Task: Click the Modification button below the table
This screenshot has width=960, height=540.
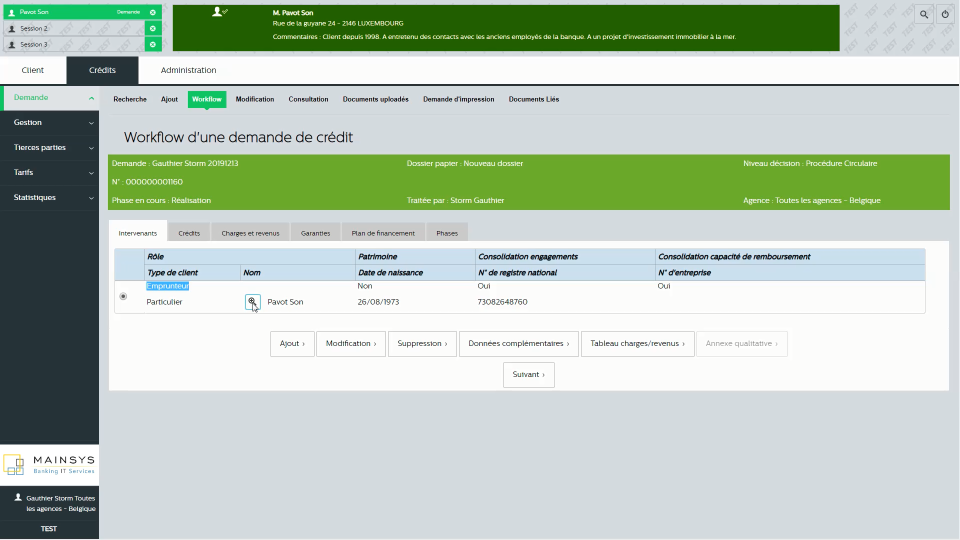Action: (351, 343)
